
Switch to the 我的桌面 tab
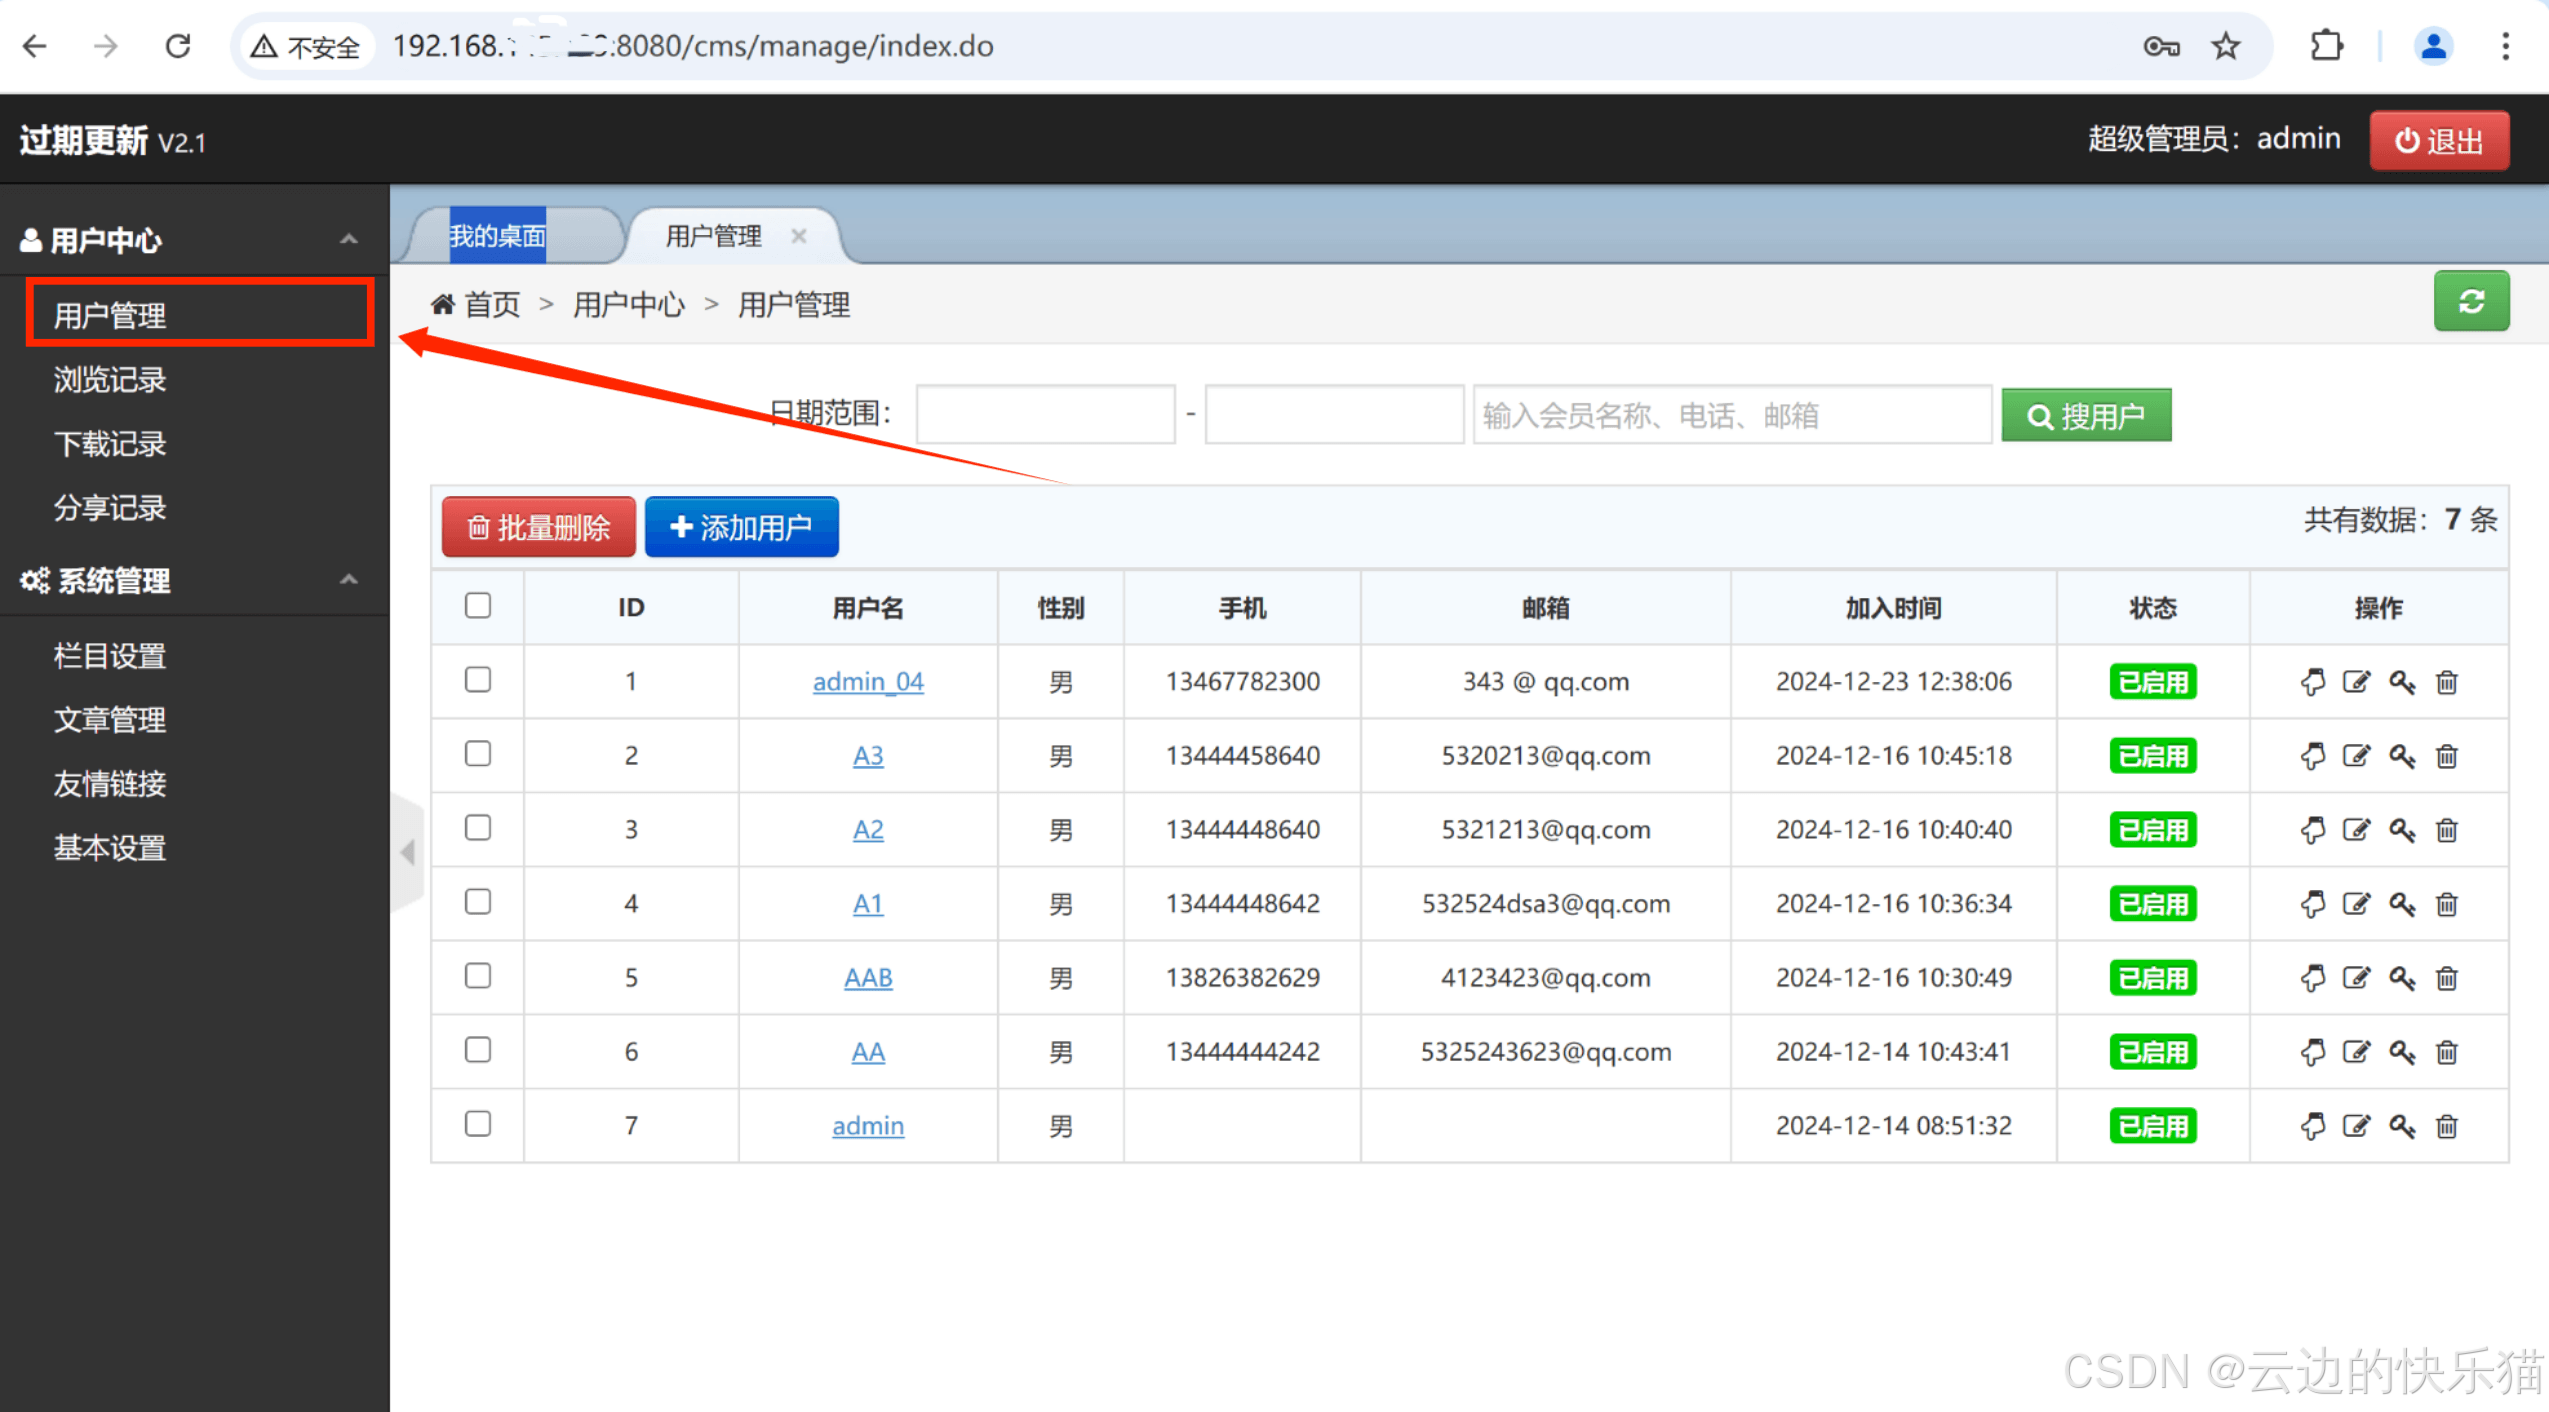(497, 236)
